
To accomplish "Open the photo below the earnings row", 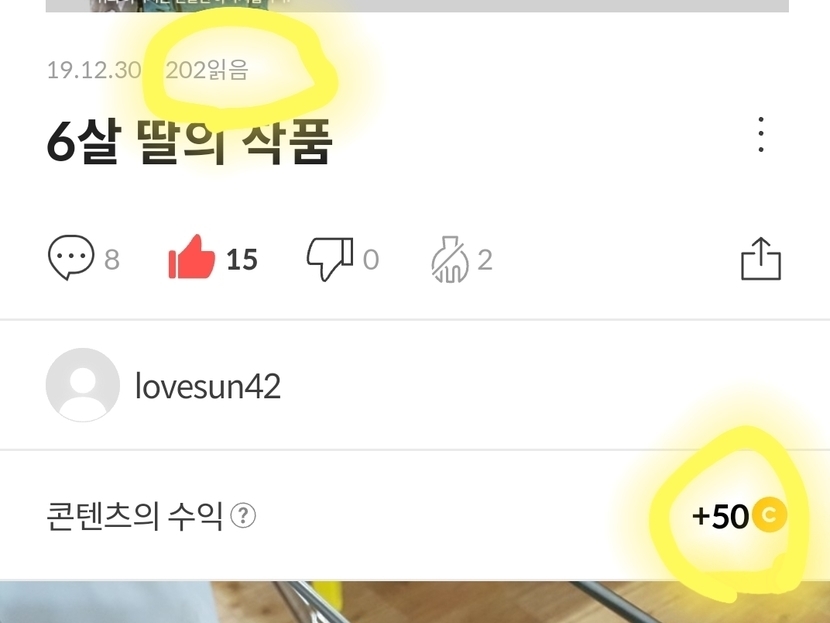I will pyautogui.click(x=415, y=602).
